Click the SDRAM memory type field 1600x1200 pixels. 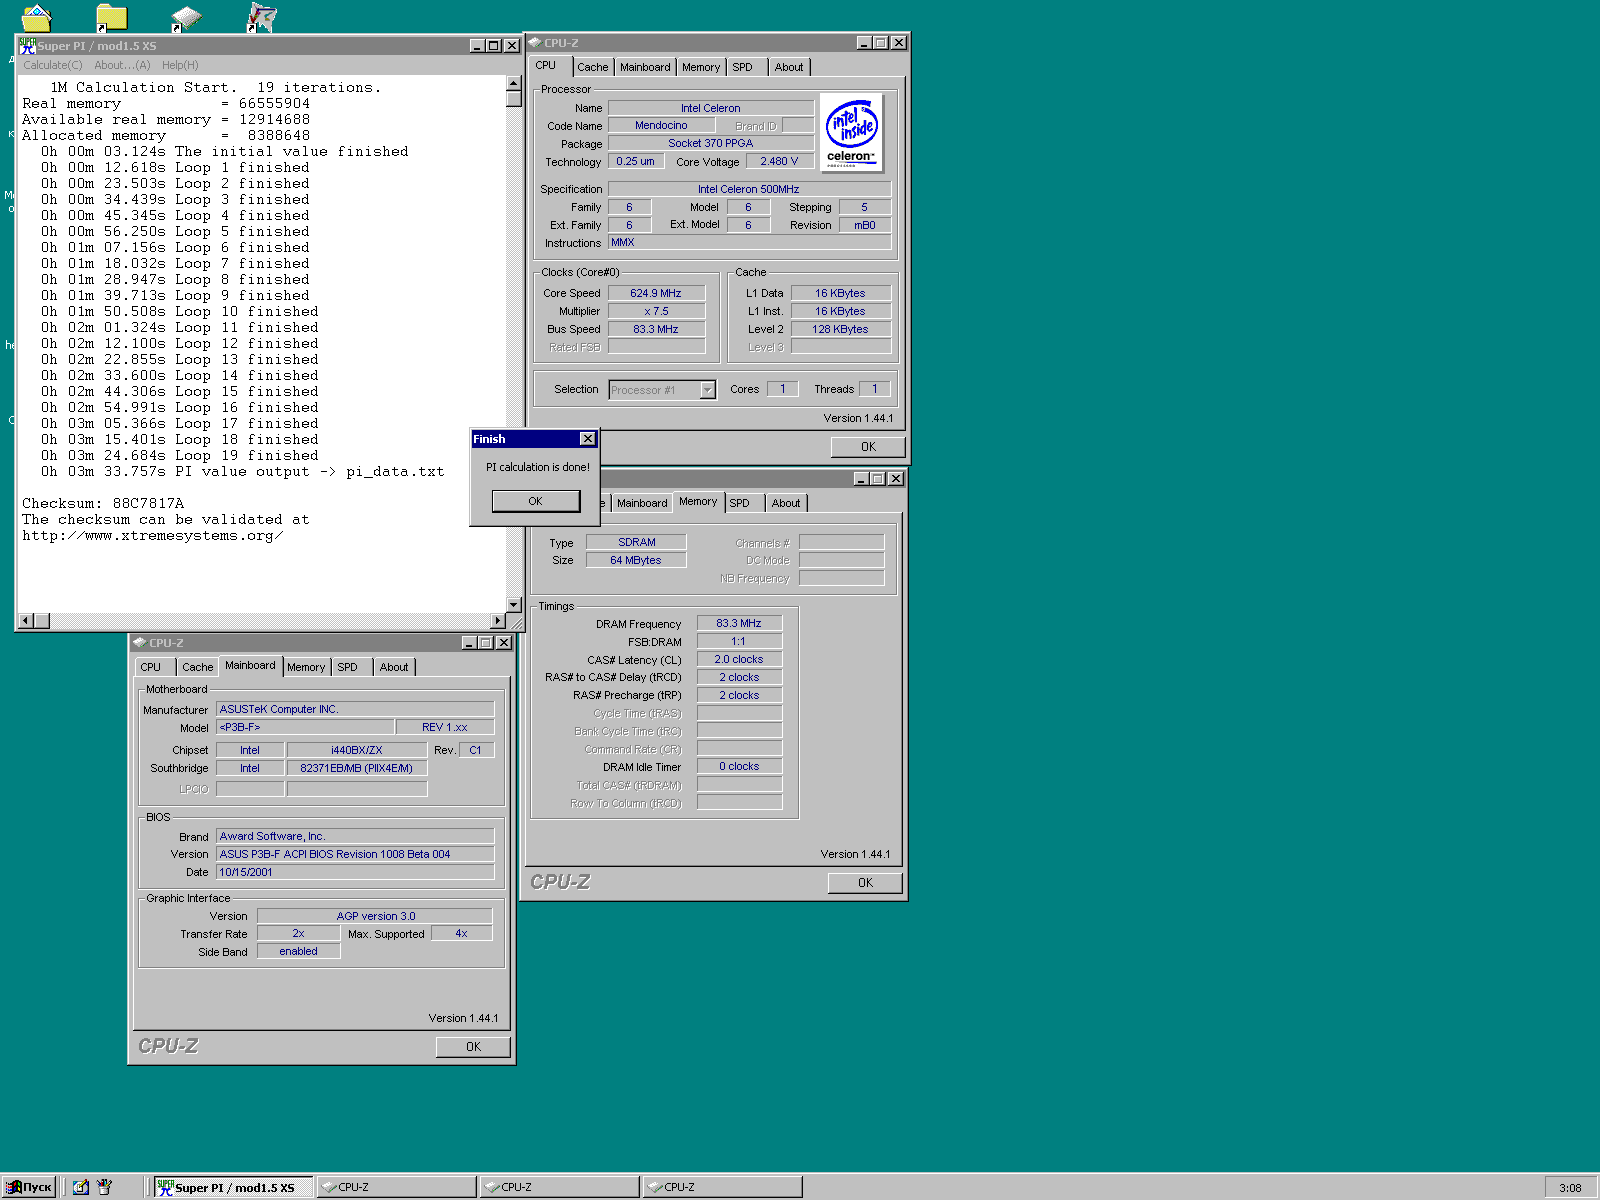pyautogui.click(x=637, y=542)
